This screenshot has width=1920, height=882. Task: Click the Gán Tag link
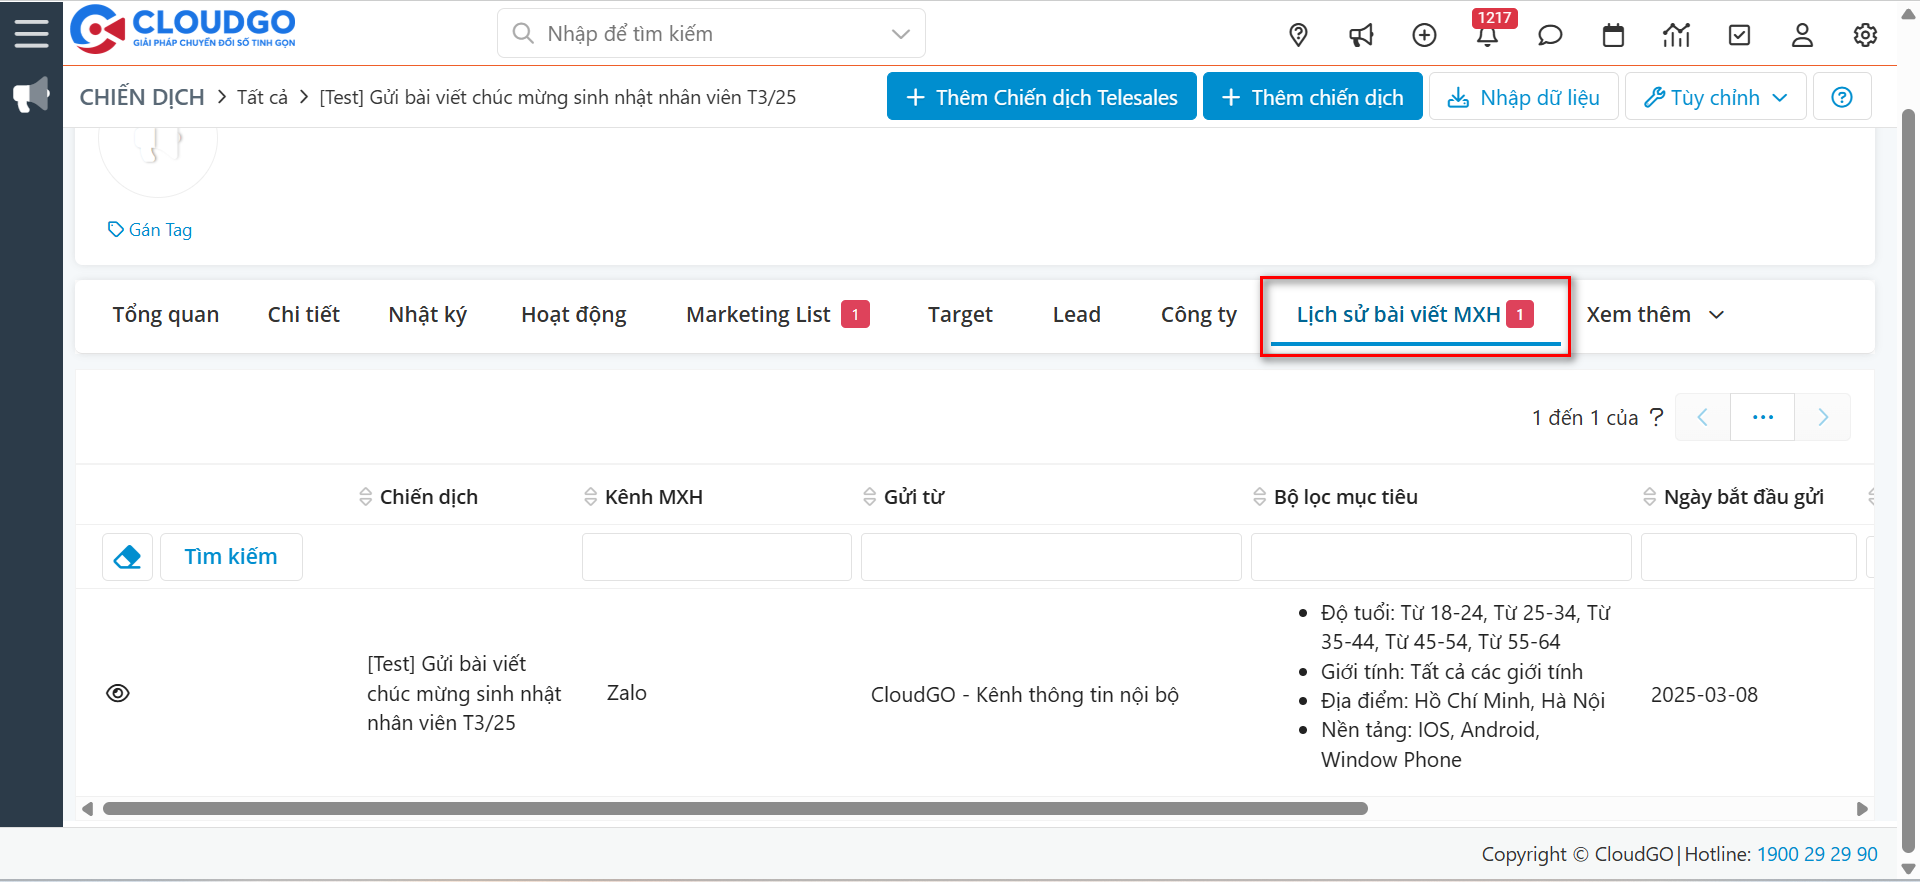pyautogui.click(x=150, y=230)
